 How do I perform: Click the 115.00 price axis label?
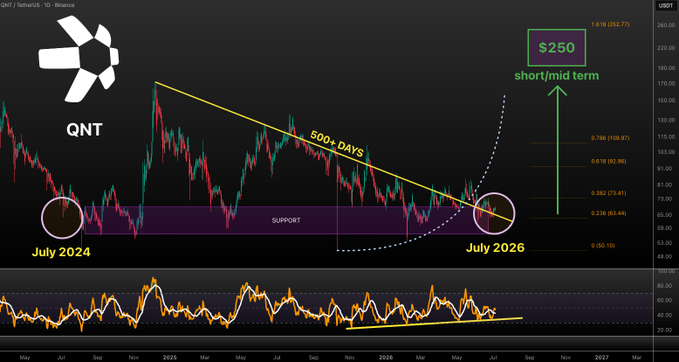pos(666,137)
